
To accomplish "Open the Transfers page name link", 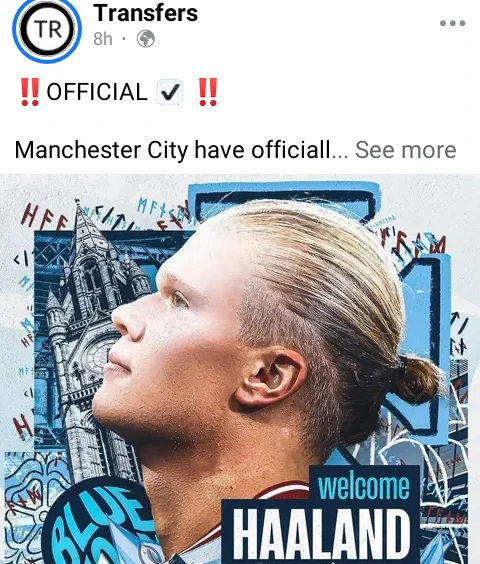I will pyautogui.click(x=146, y=13).
